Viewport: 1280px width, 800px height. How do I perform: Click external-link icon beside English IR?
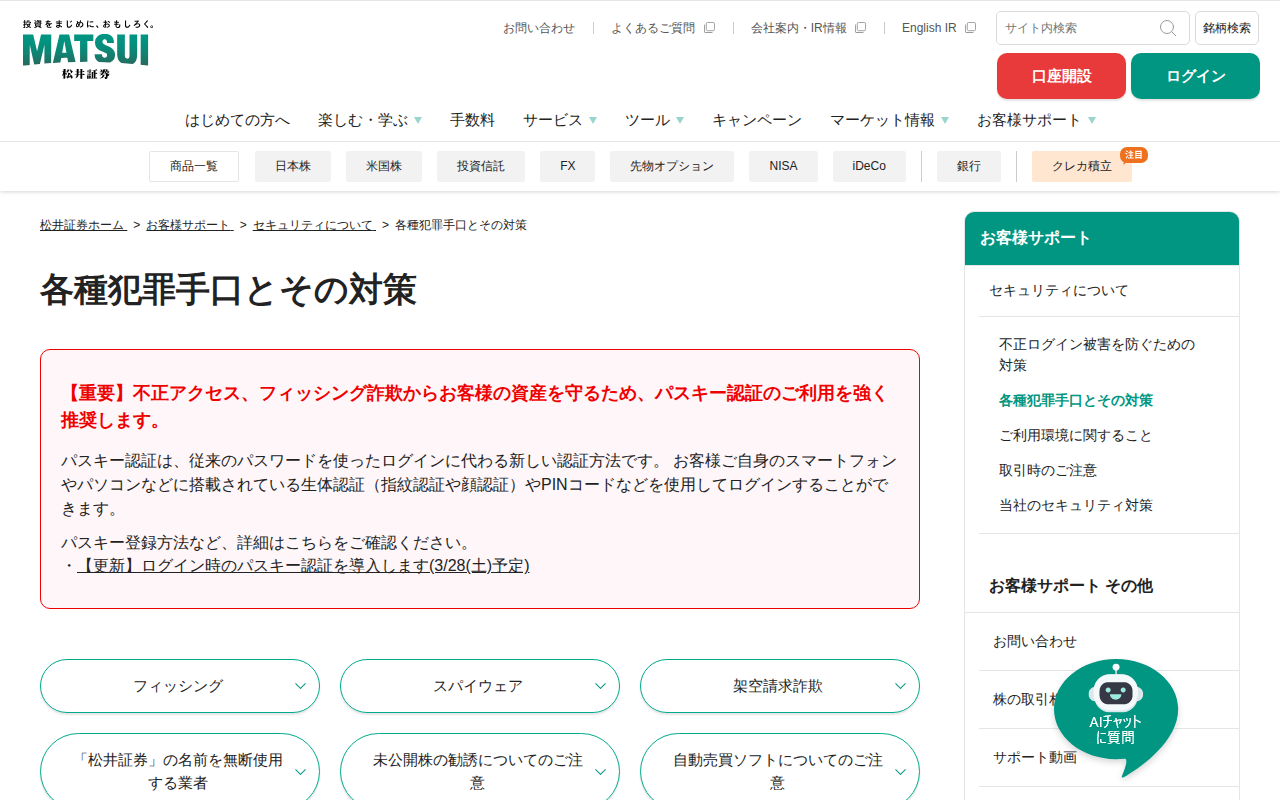coord(970,28)
